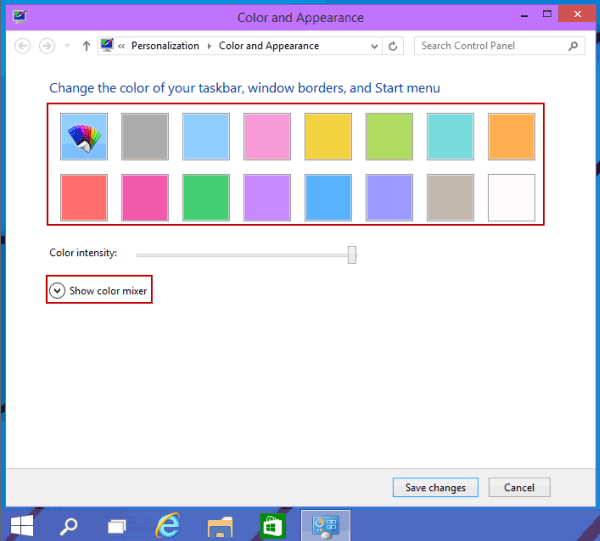Open Personalization in the breadcrumb
The height and width of the screenshot is (541, 600).
(x=165, y=46)
